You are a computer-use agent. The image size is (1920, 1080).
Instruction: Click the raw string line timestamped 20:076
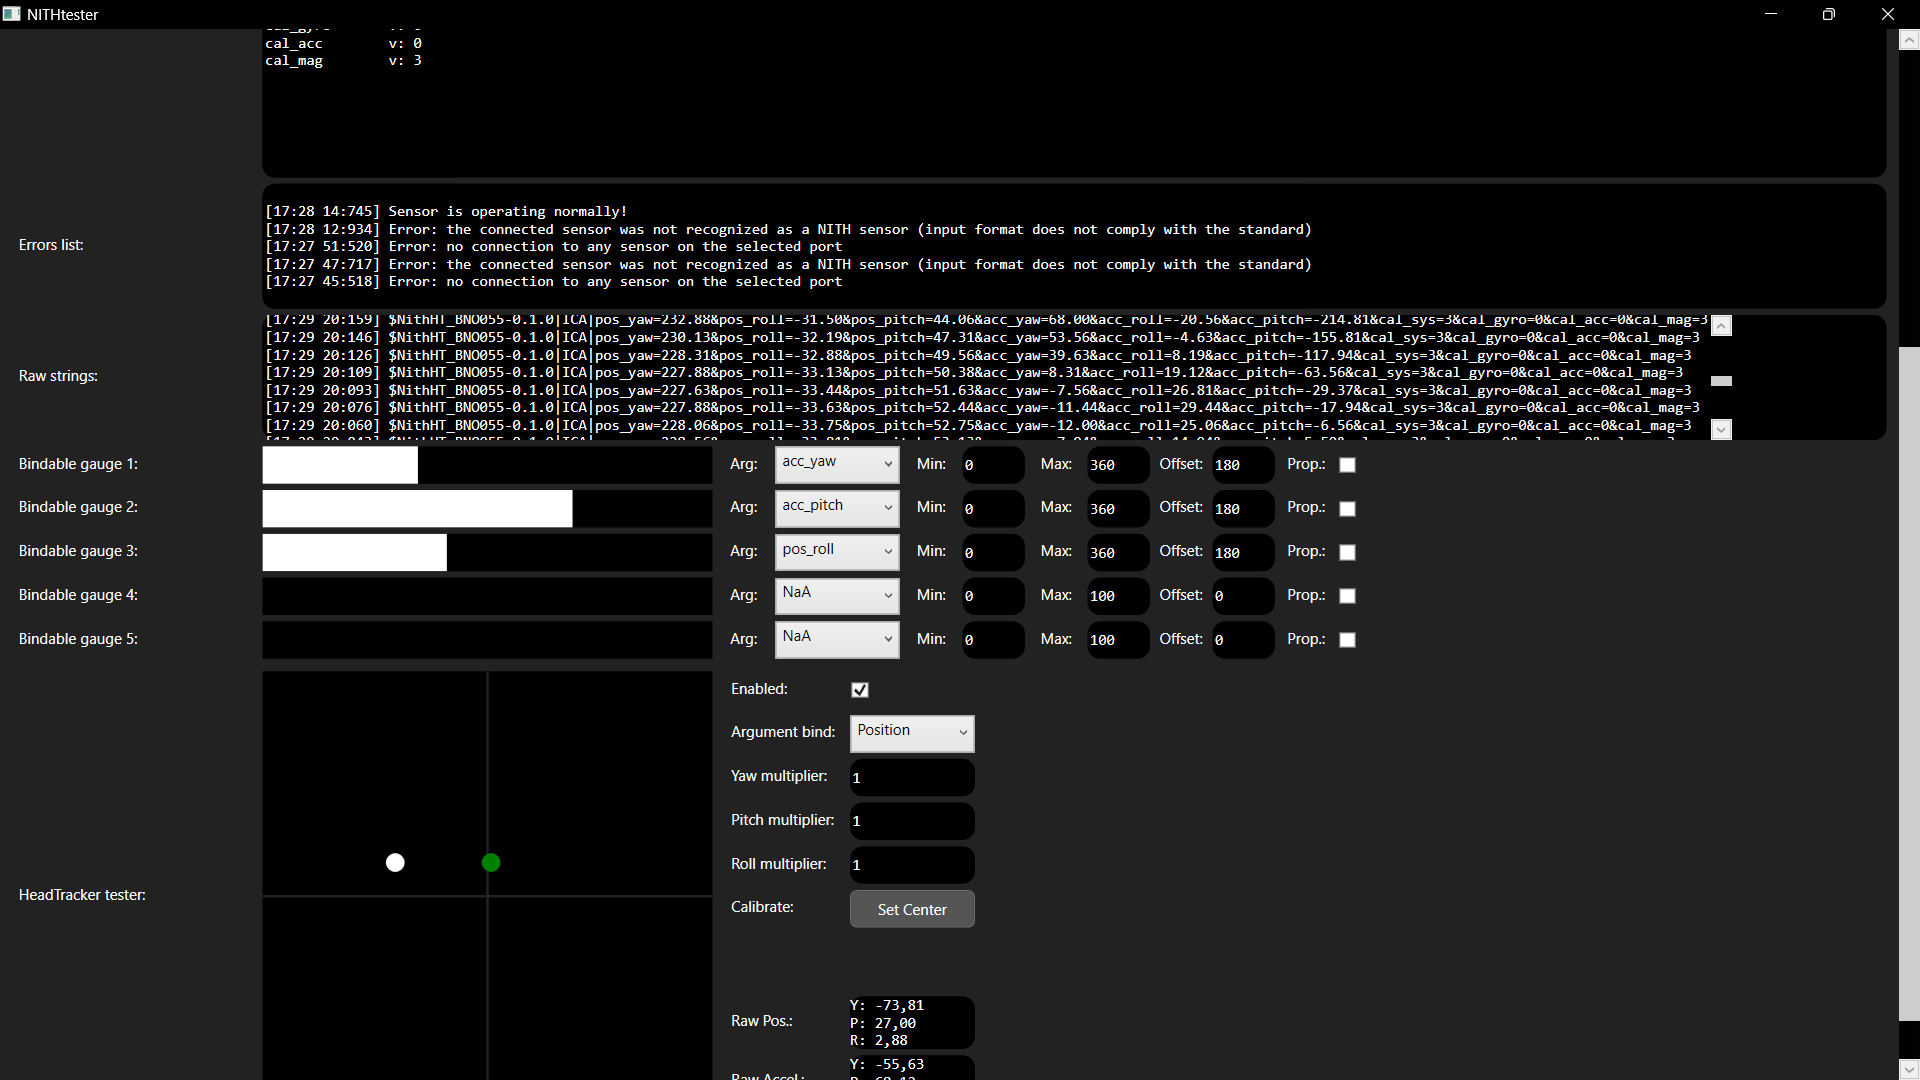[982, 407]
